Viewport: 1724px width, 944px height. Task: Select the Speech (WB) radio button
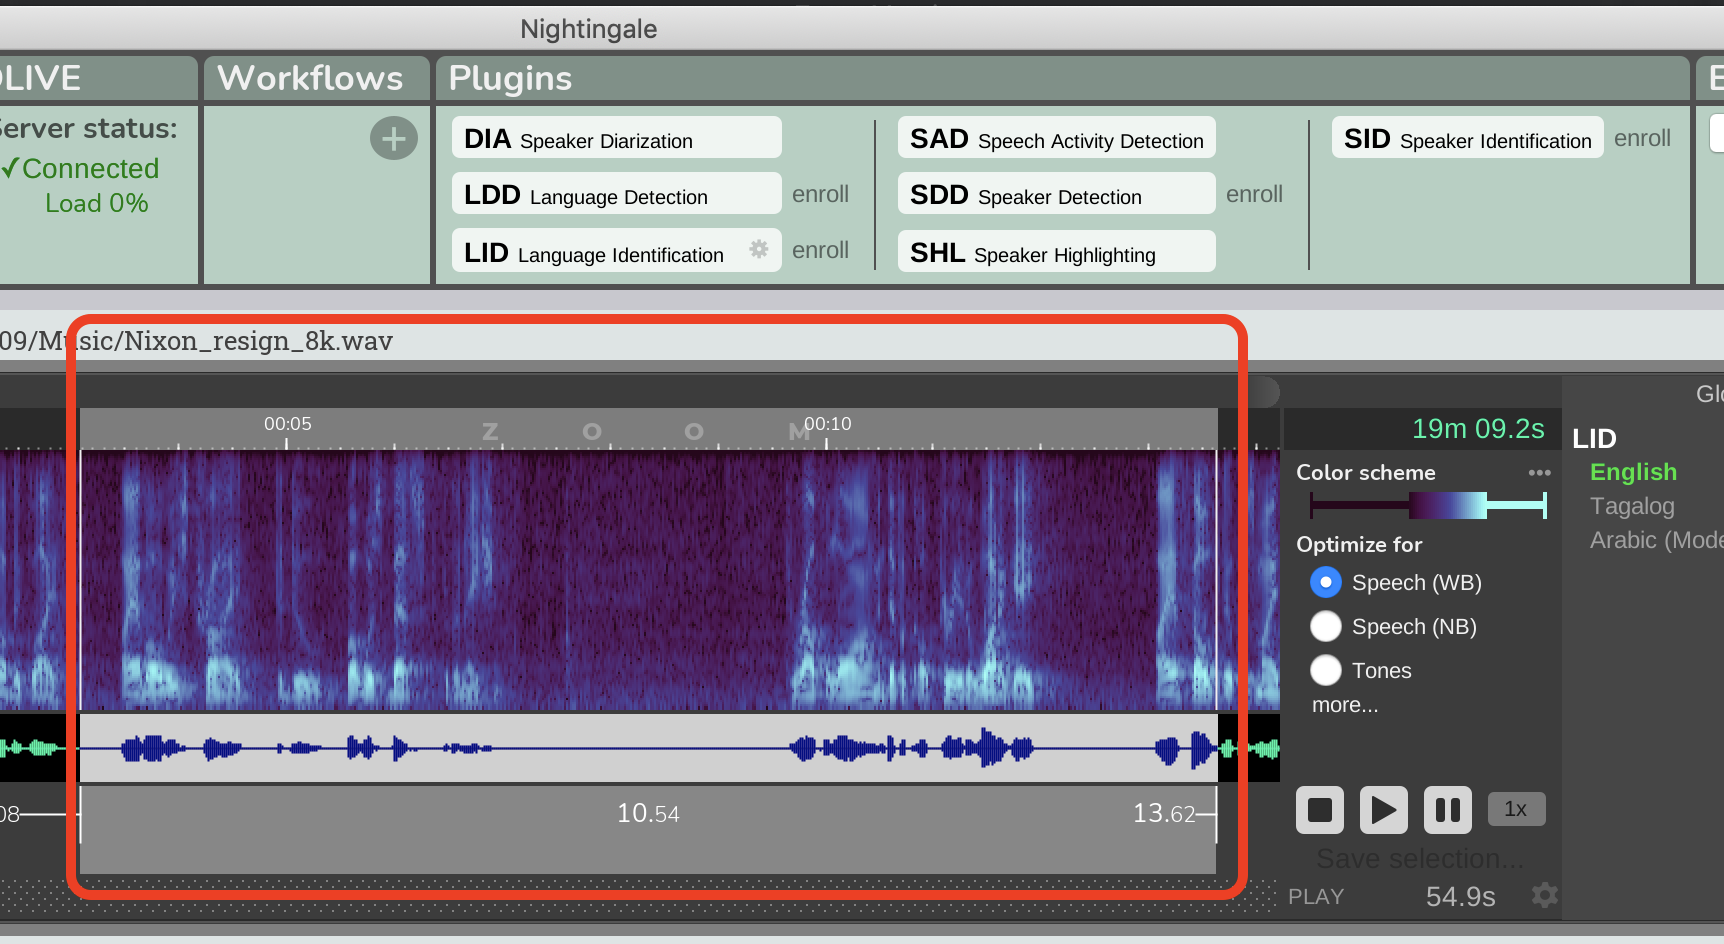pyautogui.click(x=1325, y=582)
